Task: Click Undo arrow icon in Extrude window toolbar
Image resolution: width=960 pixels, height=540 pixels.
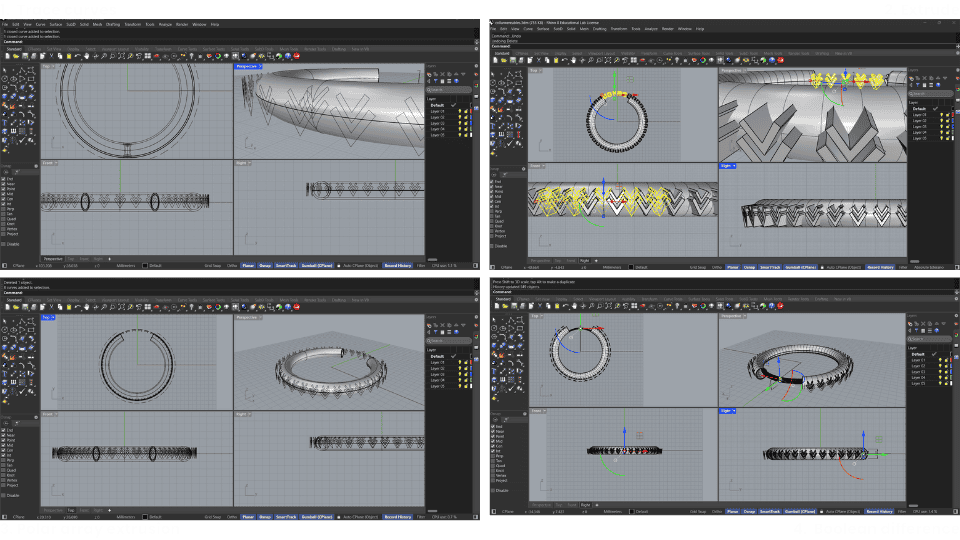Action: 563,61
